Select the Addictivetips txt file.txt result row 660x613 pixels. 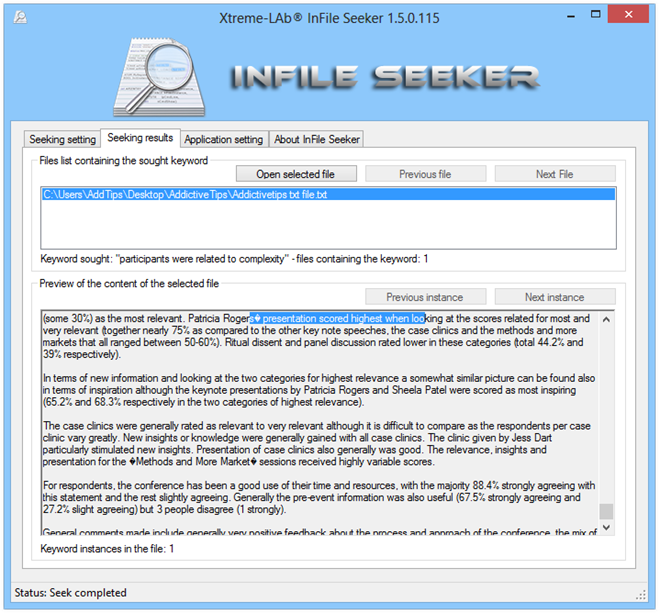(328, 195)
